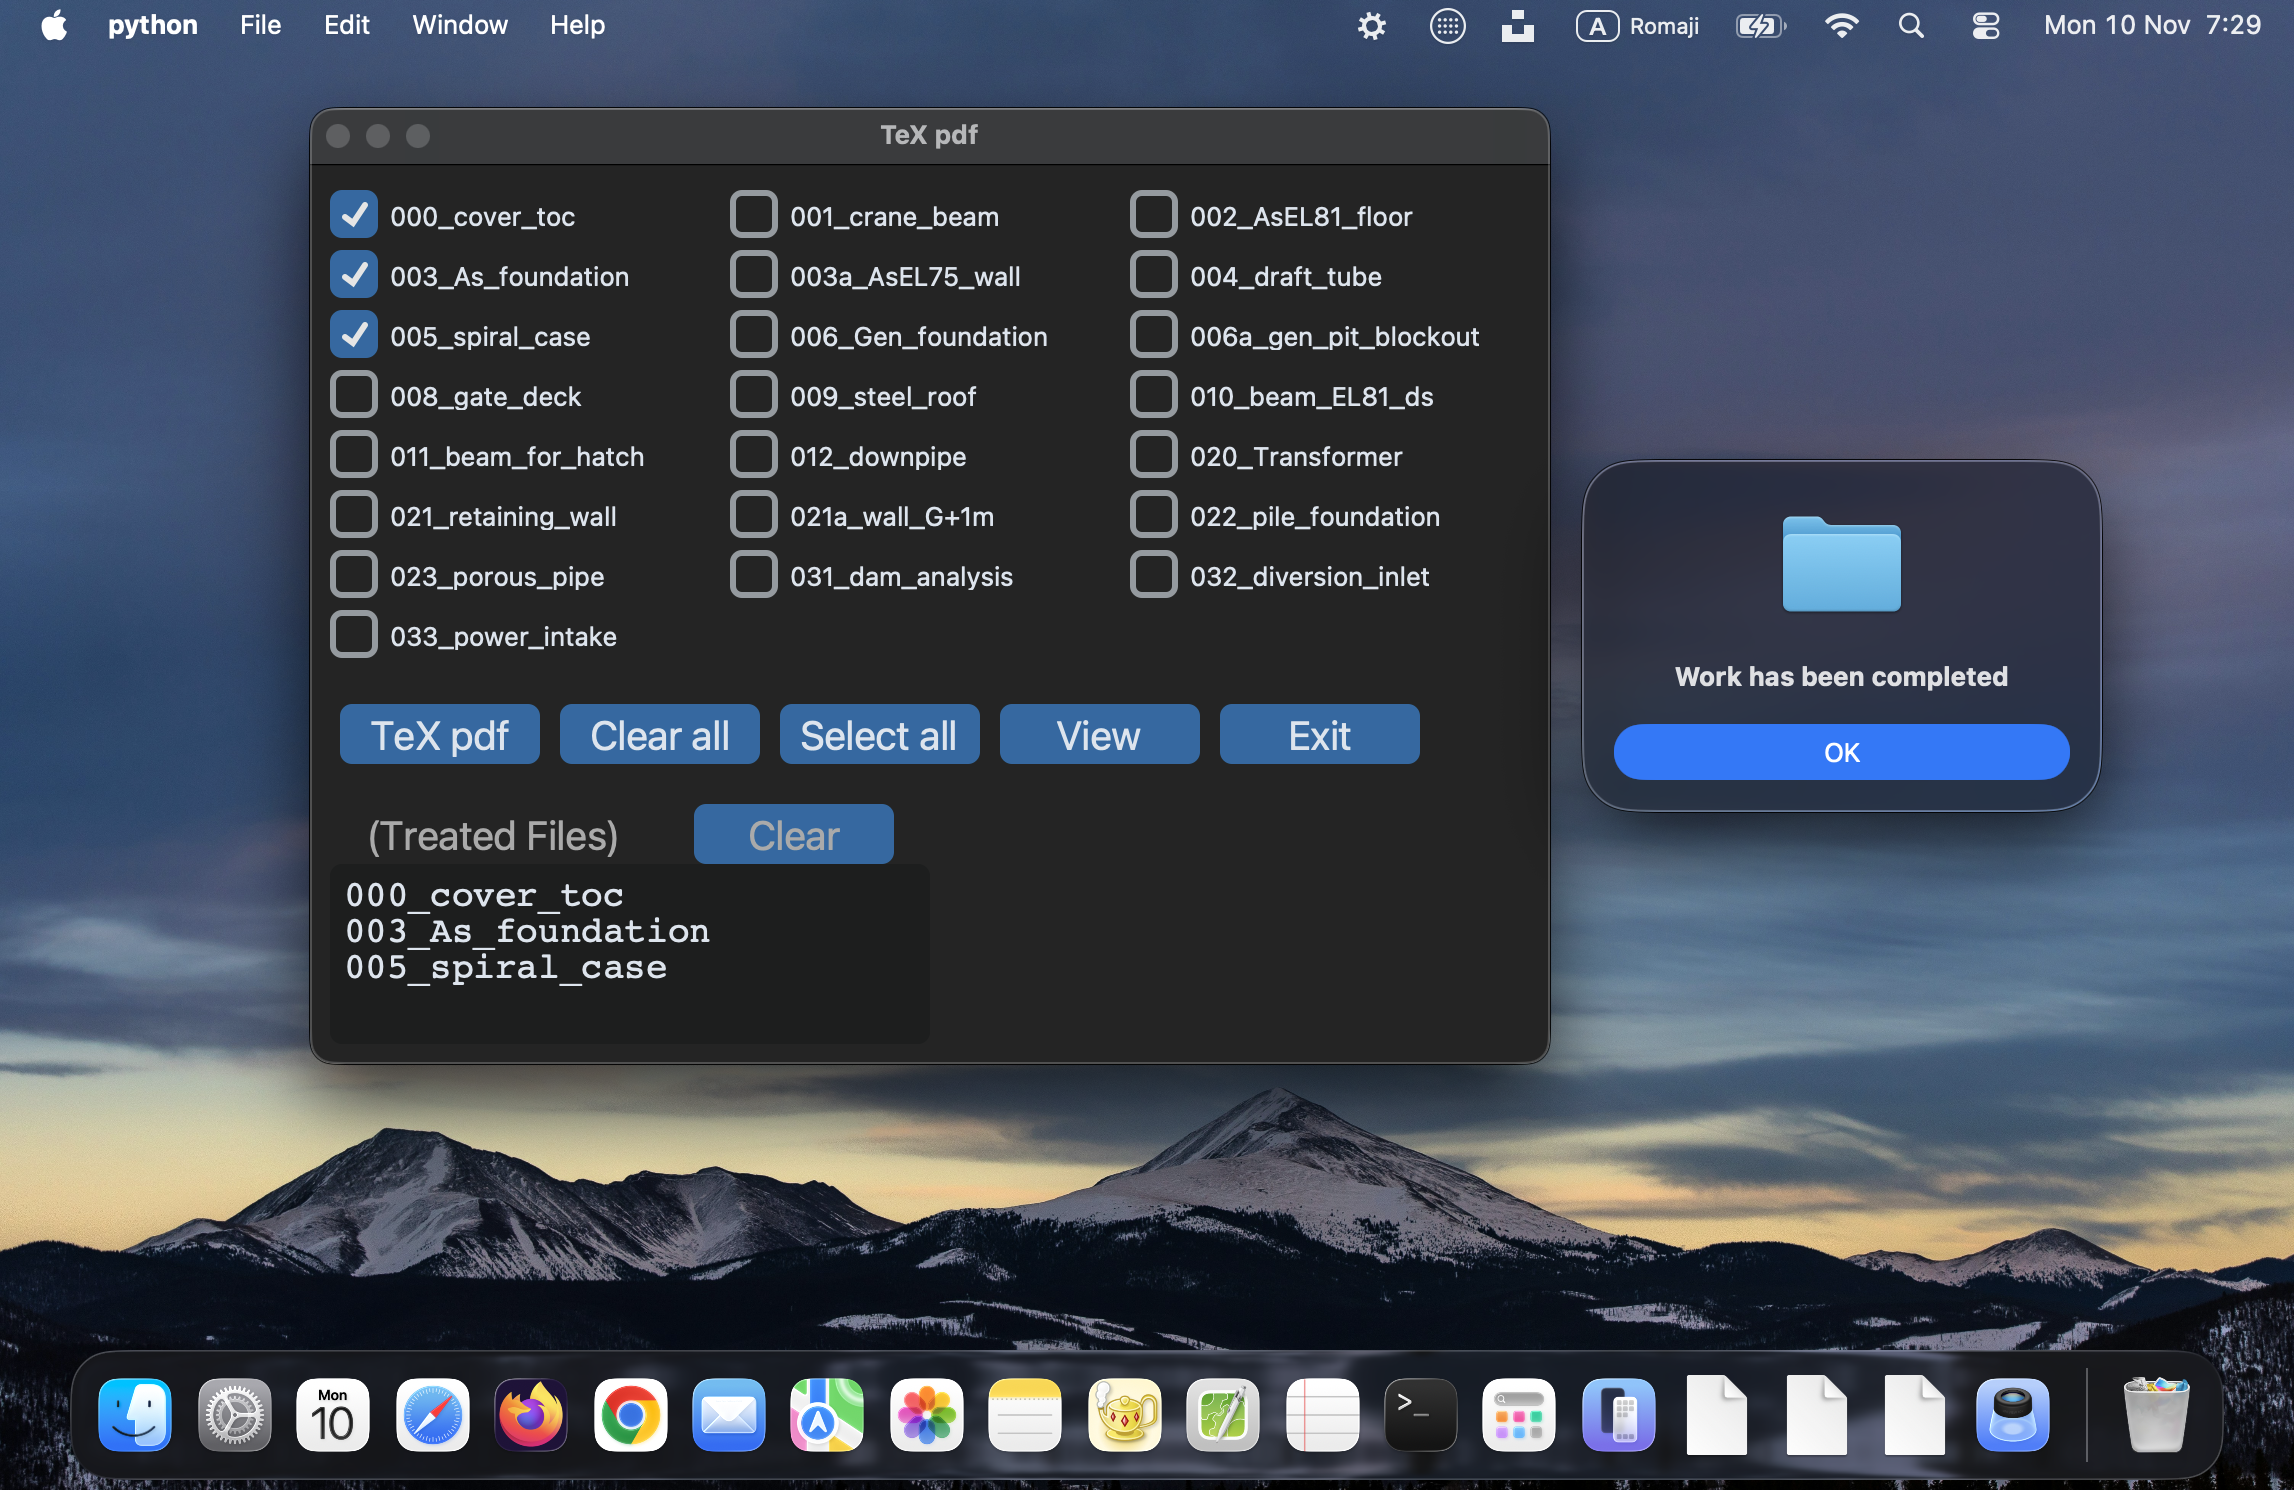Open the Photos app in dock
Image resolution: width=2294 pixels, height=1490 pixels.
(926, 1416)
